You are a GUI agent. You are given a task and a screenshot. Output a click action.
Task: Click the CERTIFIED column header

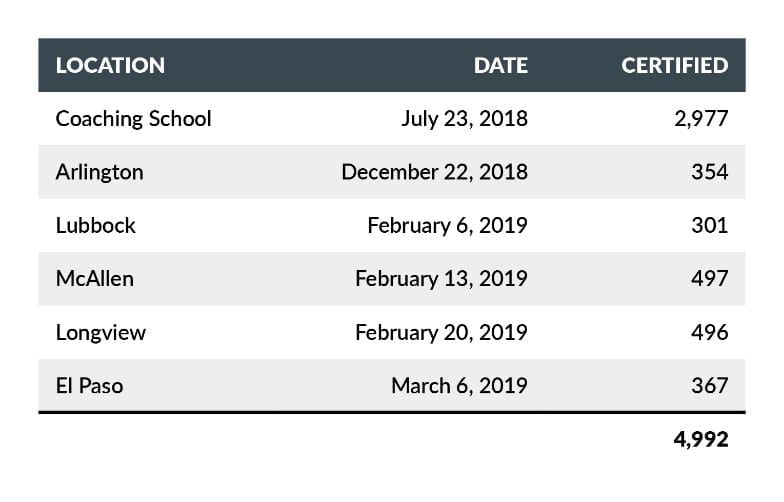(x=674, y=66)
